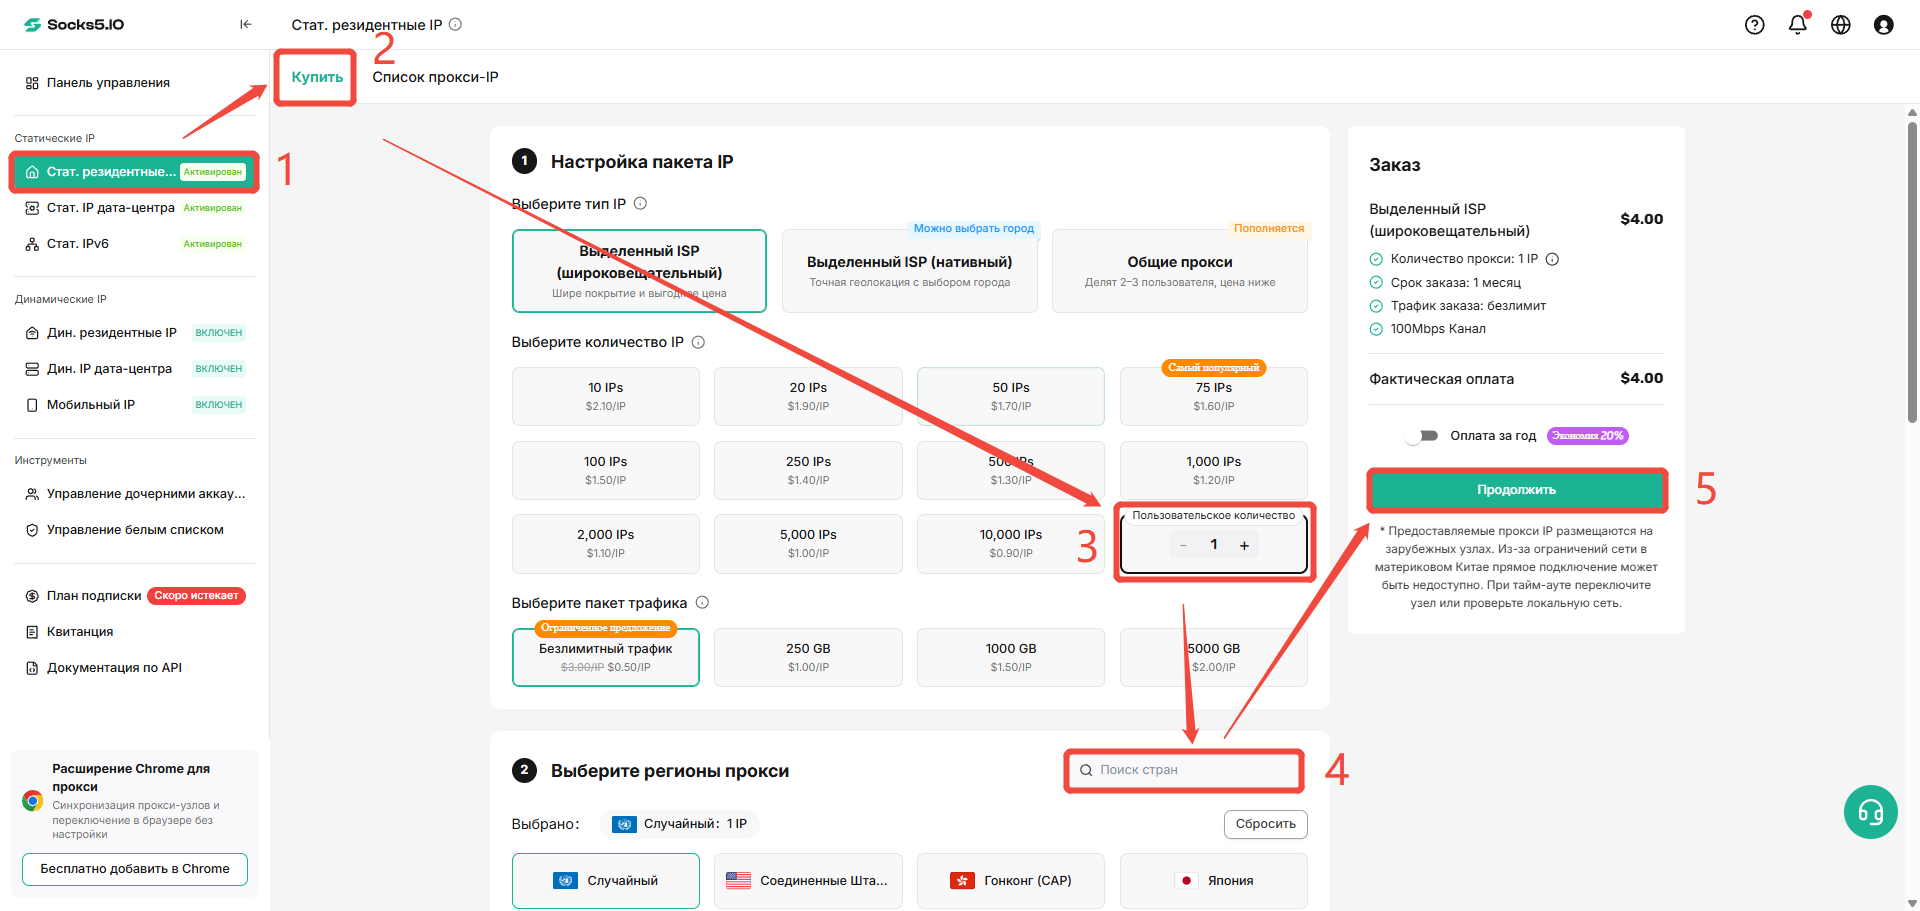
Task: Switch to Список прокси-IP tab
Action: (435, 77)
